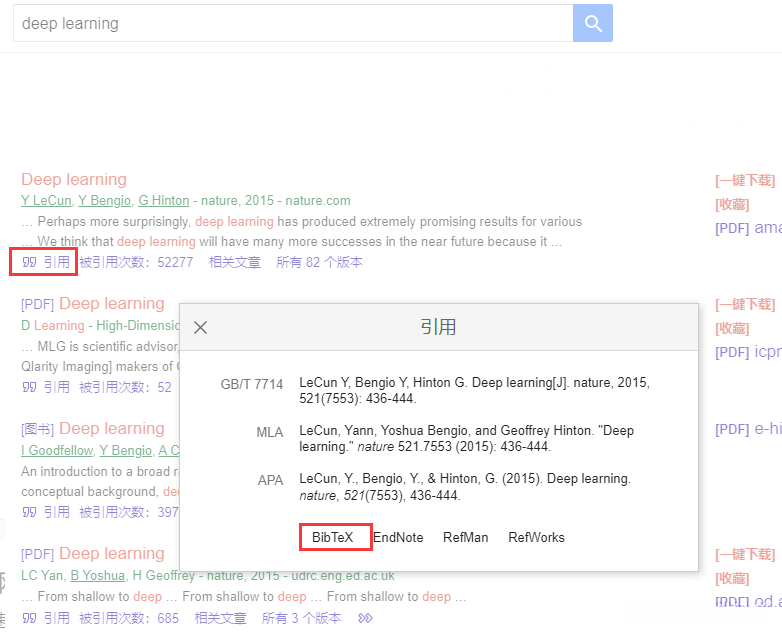Open author link Y Bengio in first result
782x633 pixels.
104,201
